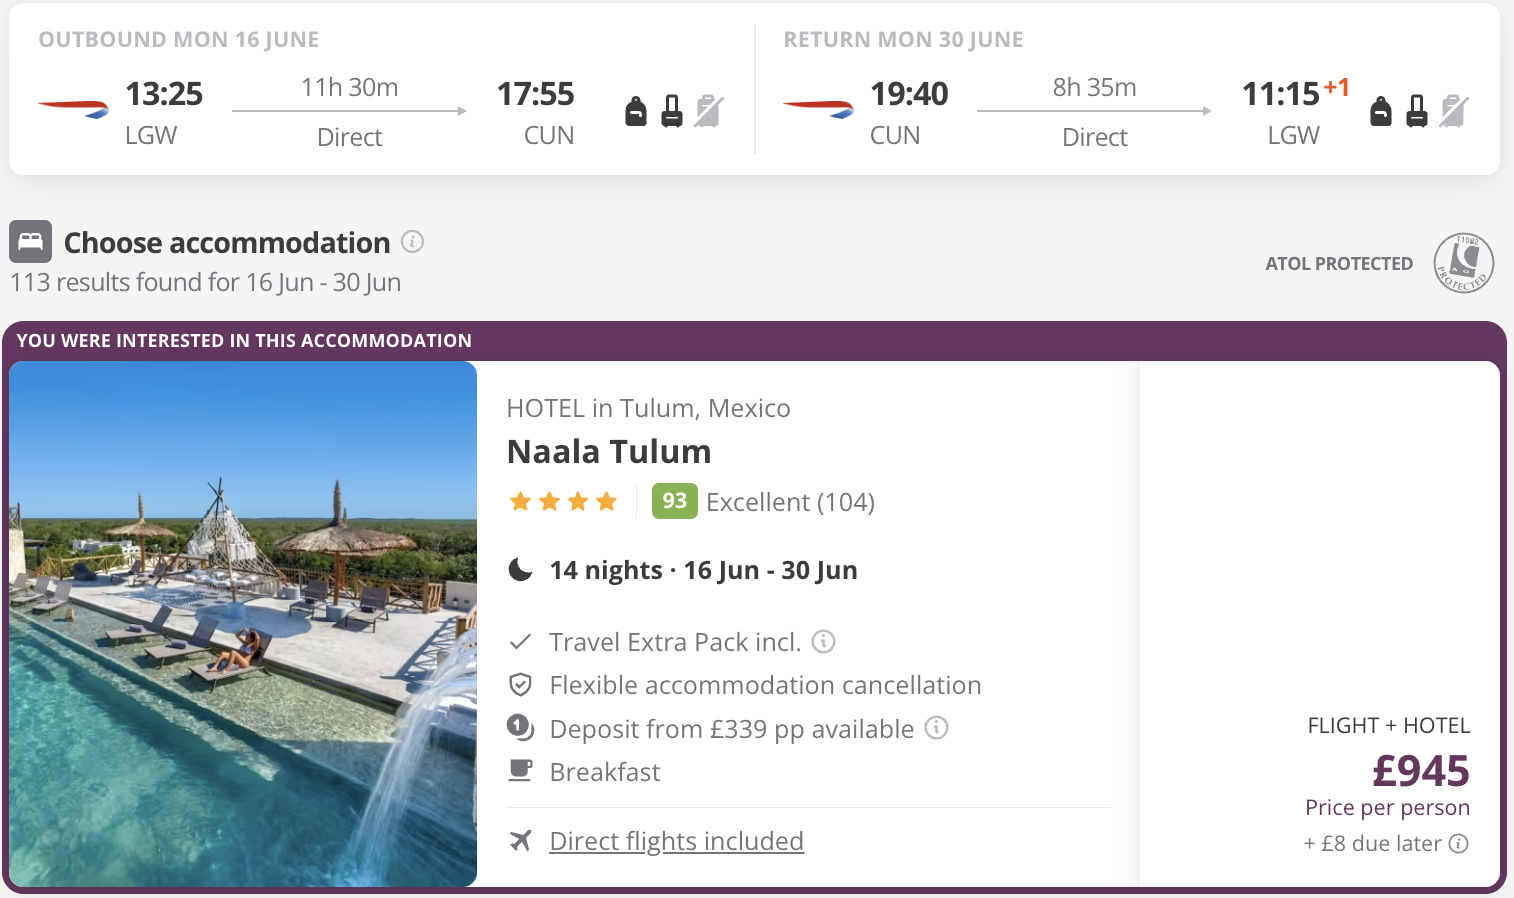Click return personal bag icon
Viewport: 1514px width, 898px height.
(1381, 111)
